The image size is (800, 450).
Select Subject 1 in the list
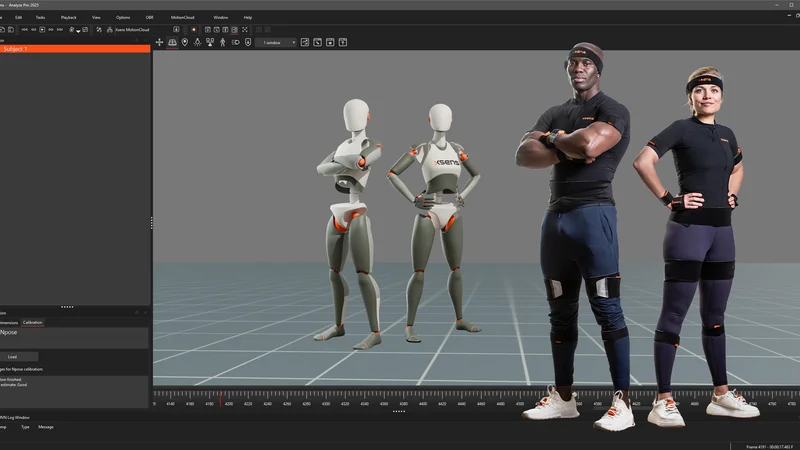pyautogui.click(x=75, y=49)
